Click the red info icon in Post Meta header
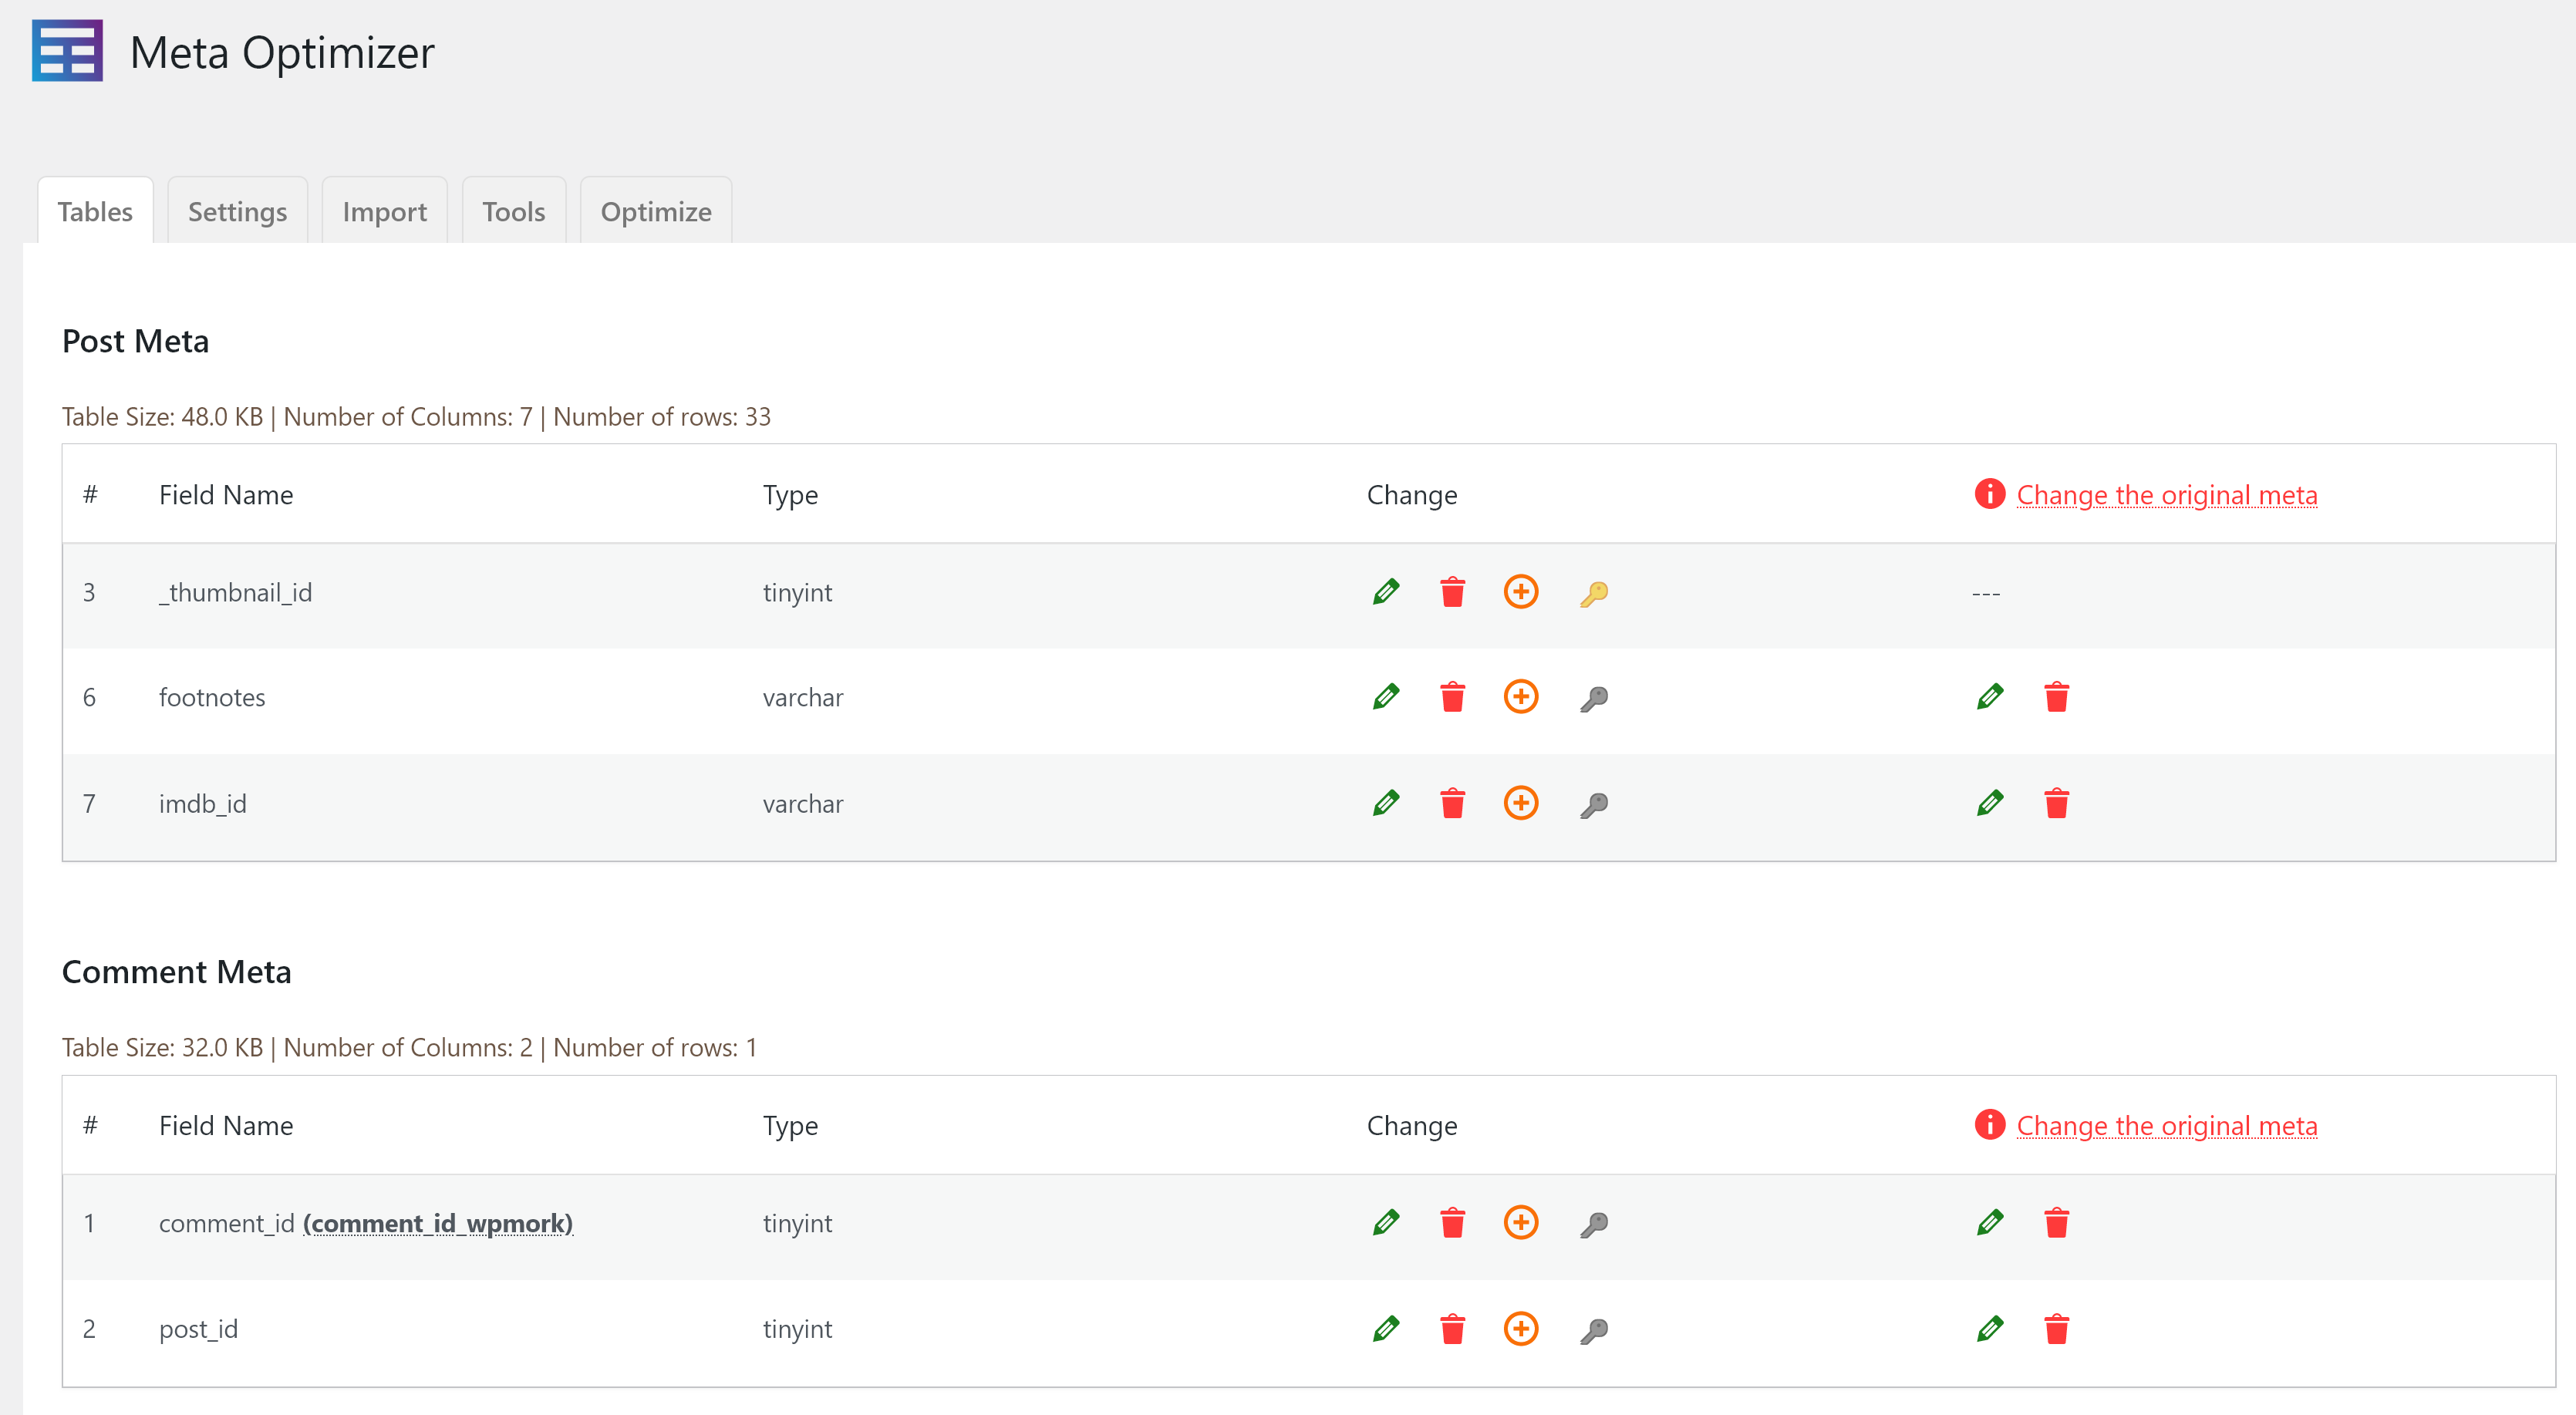The image size is (2576, 1415). tap(1989, 494)
